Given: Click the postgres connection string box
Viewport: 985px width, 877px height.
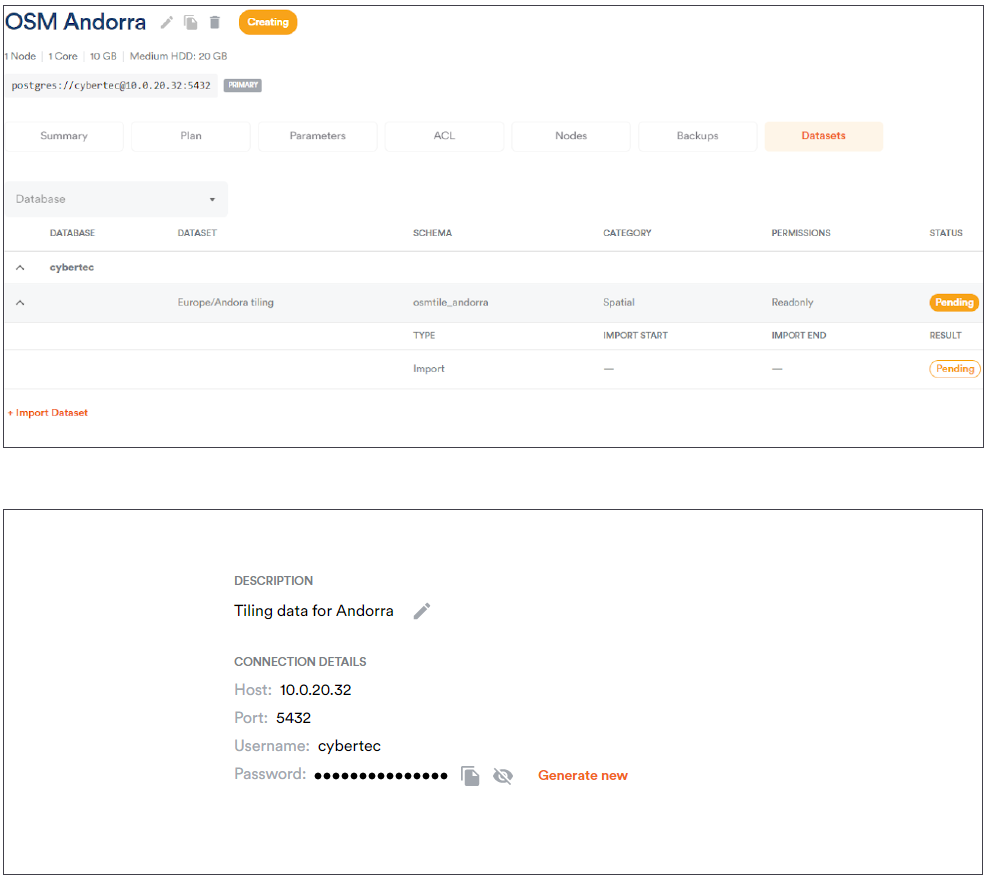Looking at the screenshot, I should [x=111, y=86].
